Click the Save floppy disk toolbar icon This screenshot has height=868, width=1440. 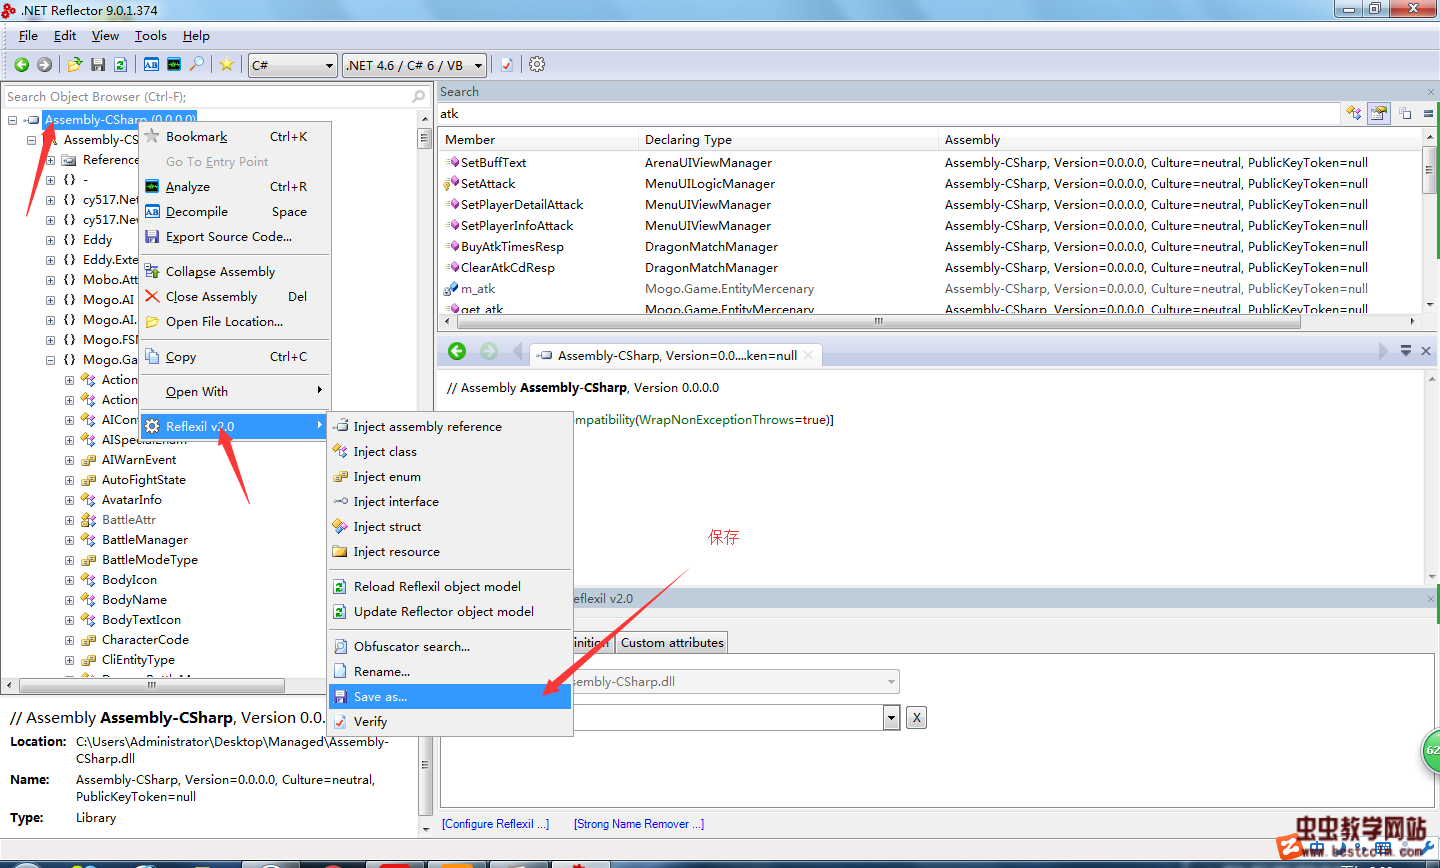[98, 65]
